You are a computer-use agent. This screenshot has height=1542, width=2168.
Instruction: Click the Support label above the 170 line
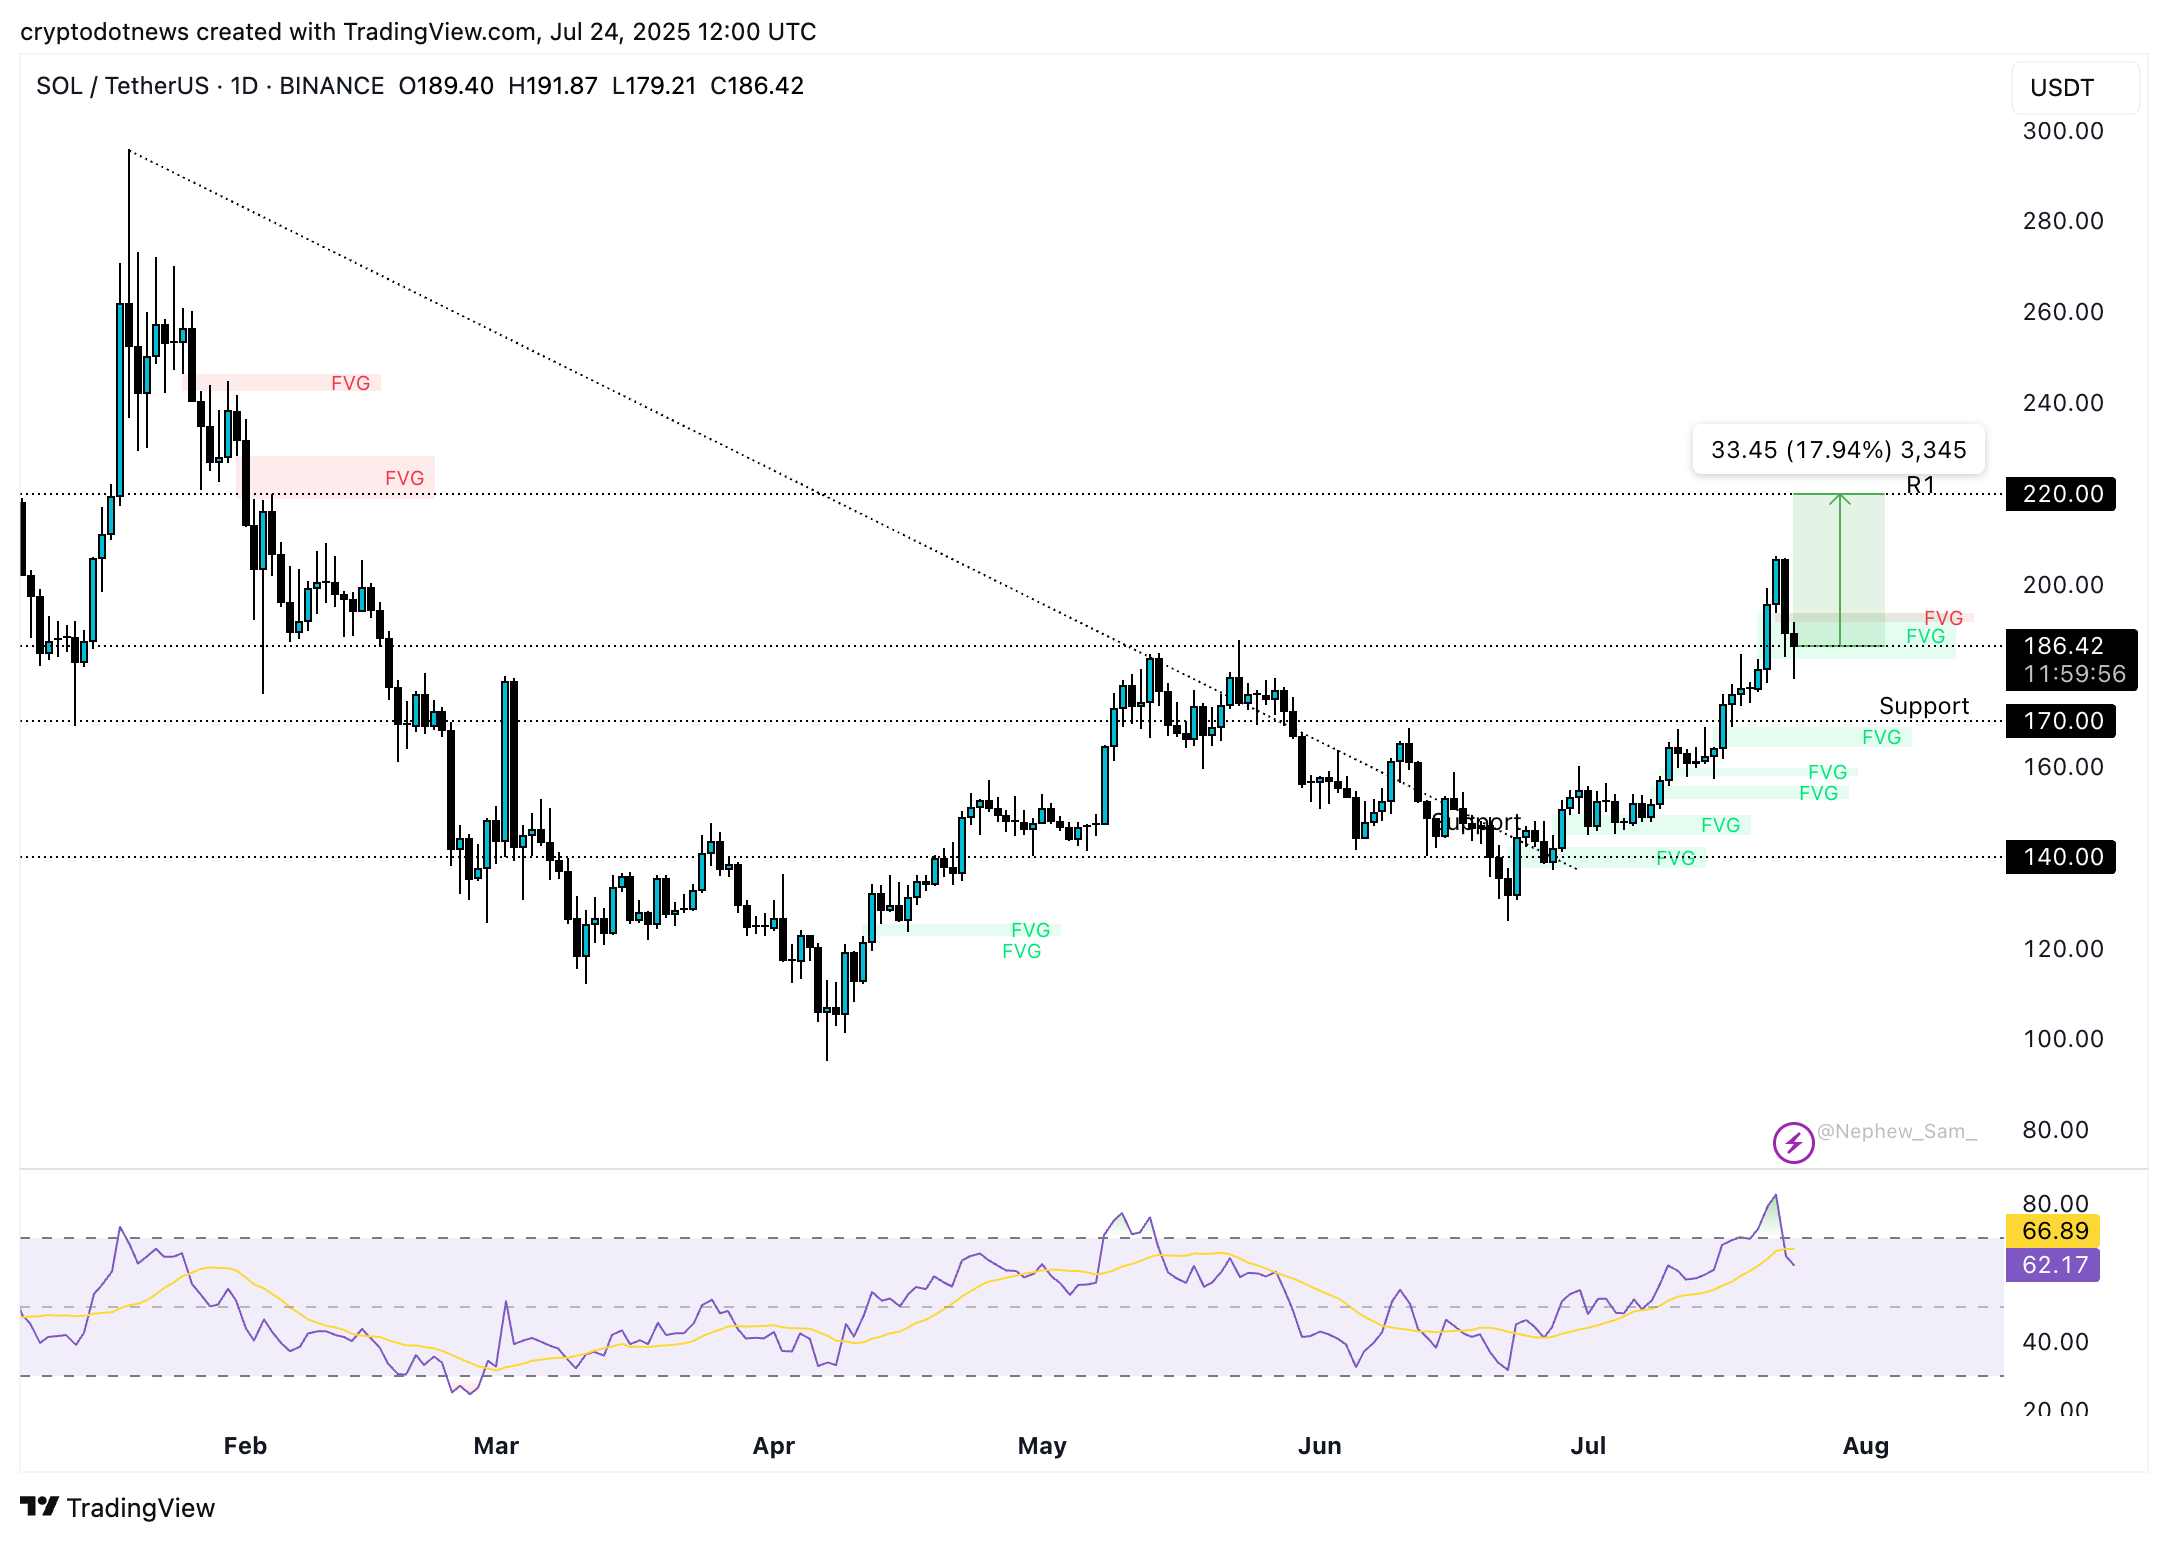coord(1923,706)
